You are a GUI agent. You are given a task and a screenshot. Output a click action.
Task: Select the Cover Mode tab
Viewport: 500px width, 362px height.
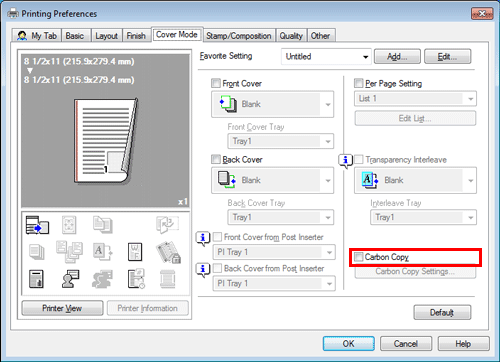(177, 34)
